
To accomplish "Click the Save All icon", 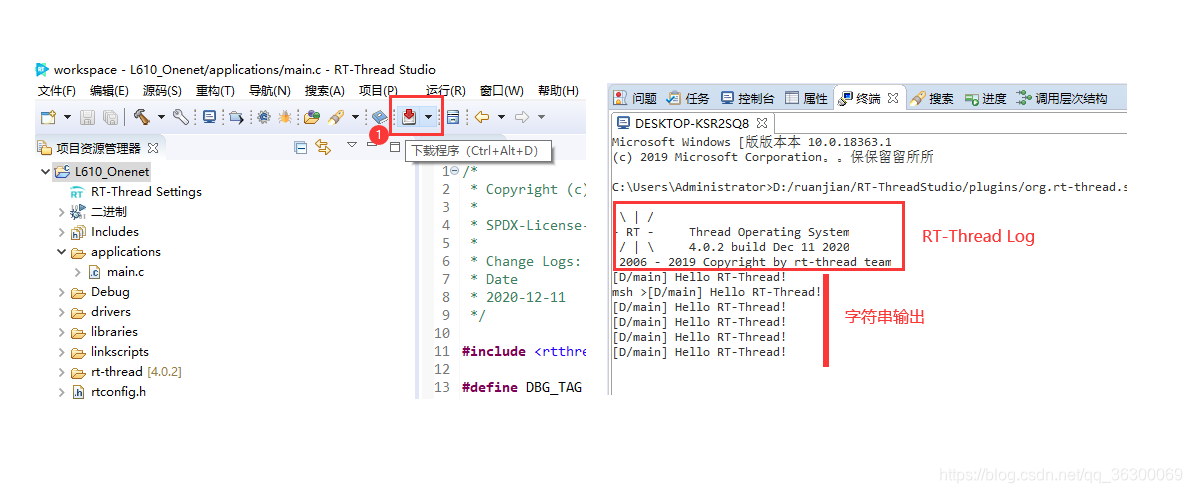I will [111, 117].
